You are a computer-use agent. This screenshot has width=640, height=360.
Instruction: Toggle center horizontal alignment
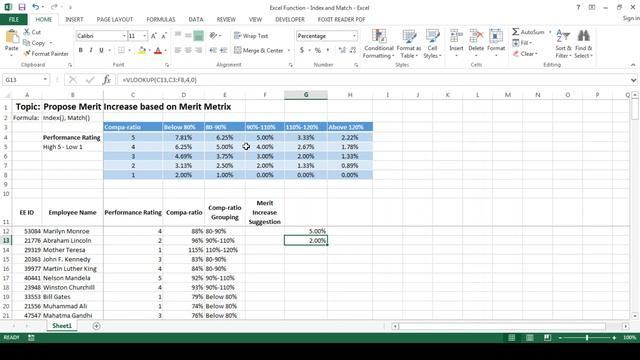click(188, 50)
